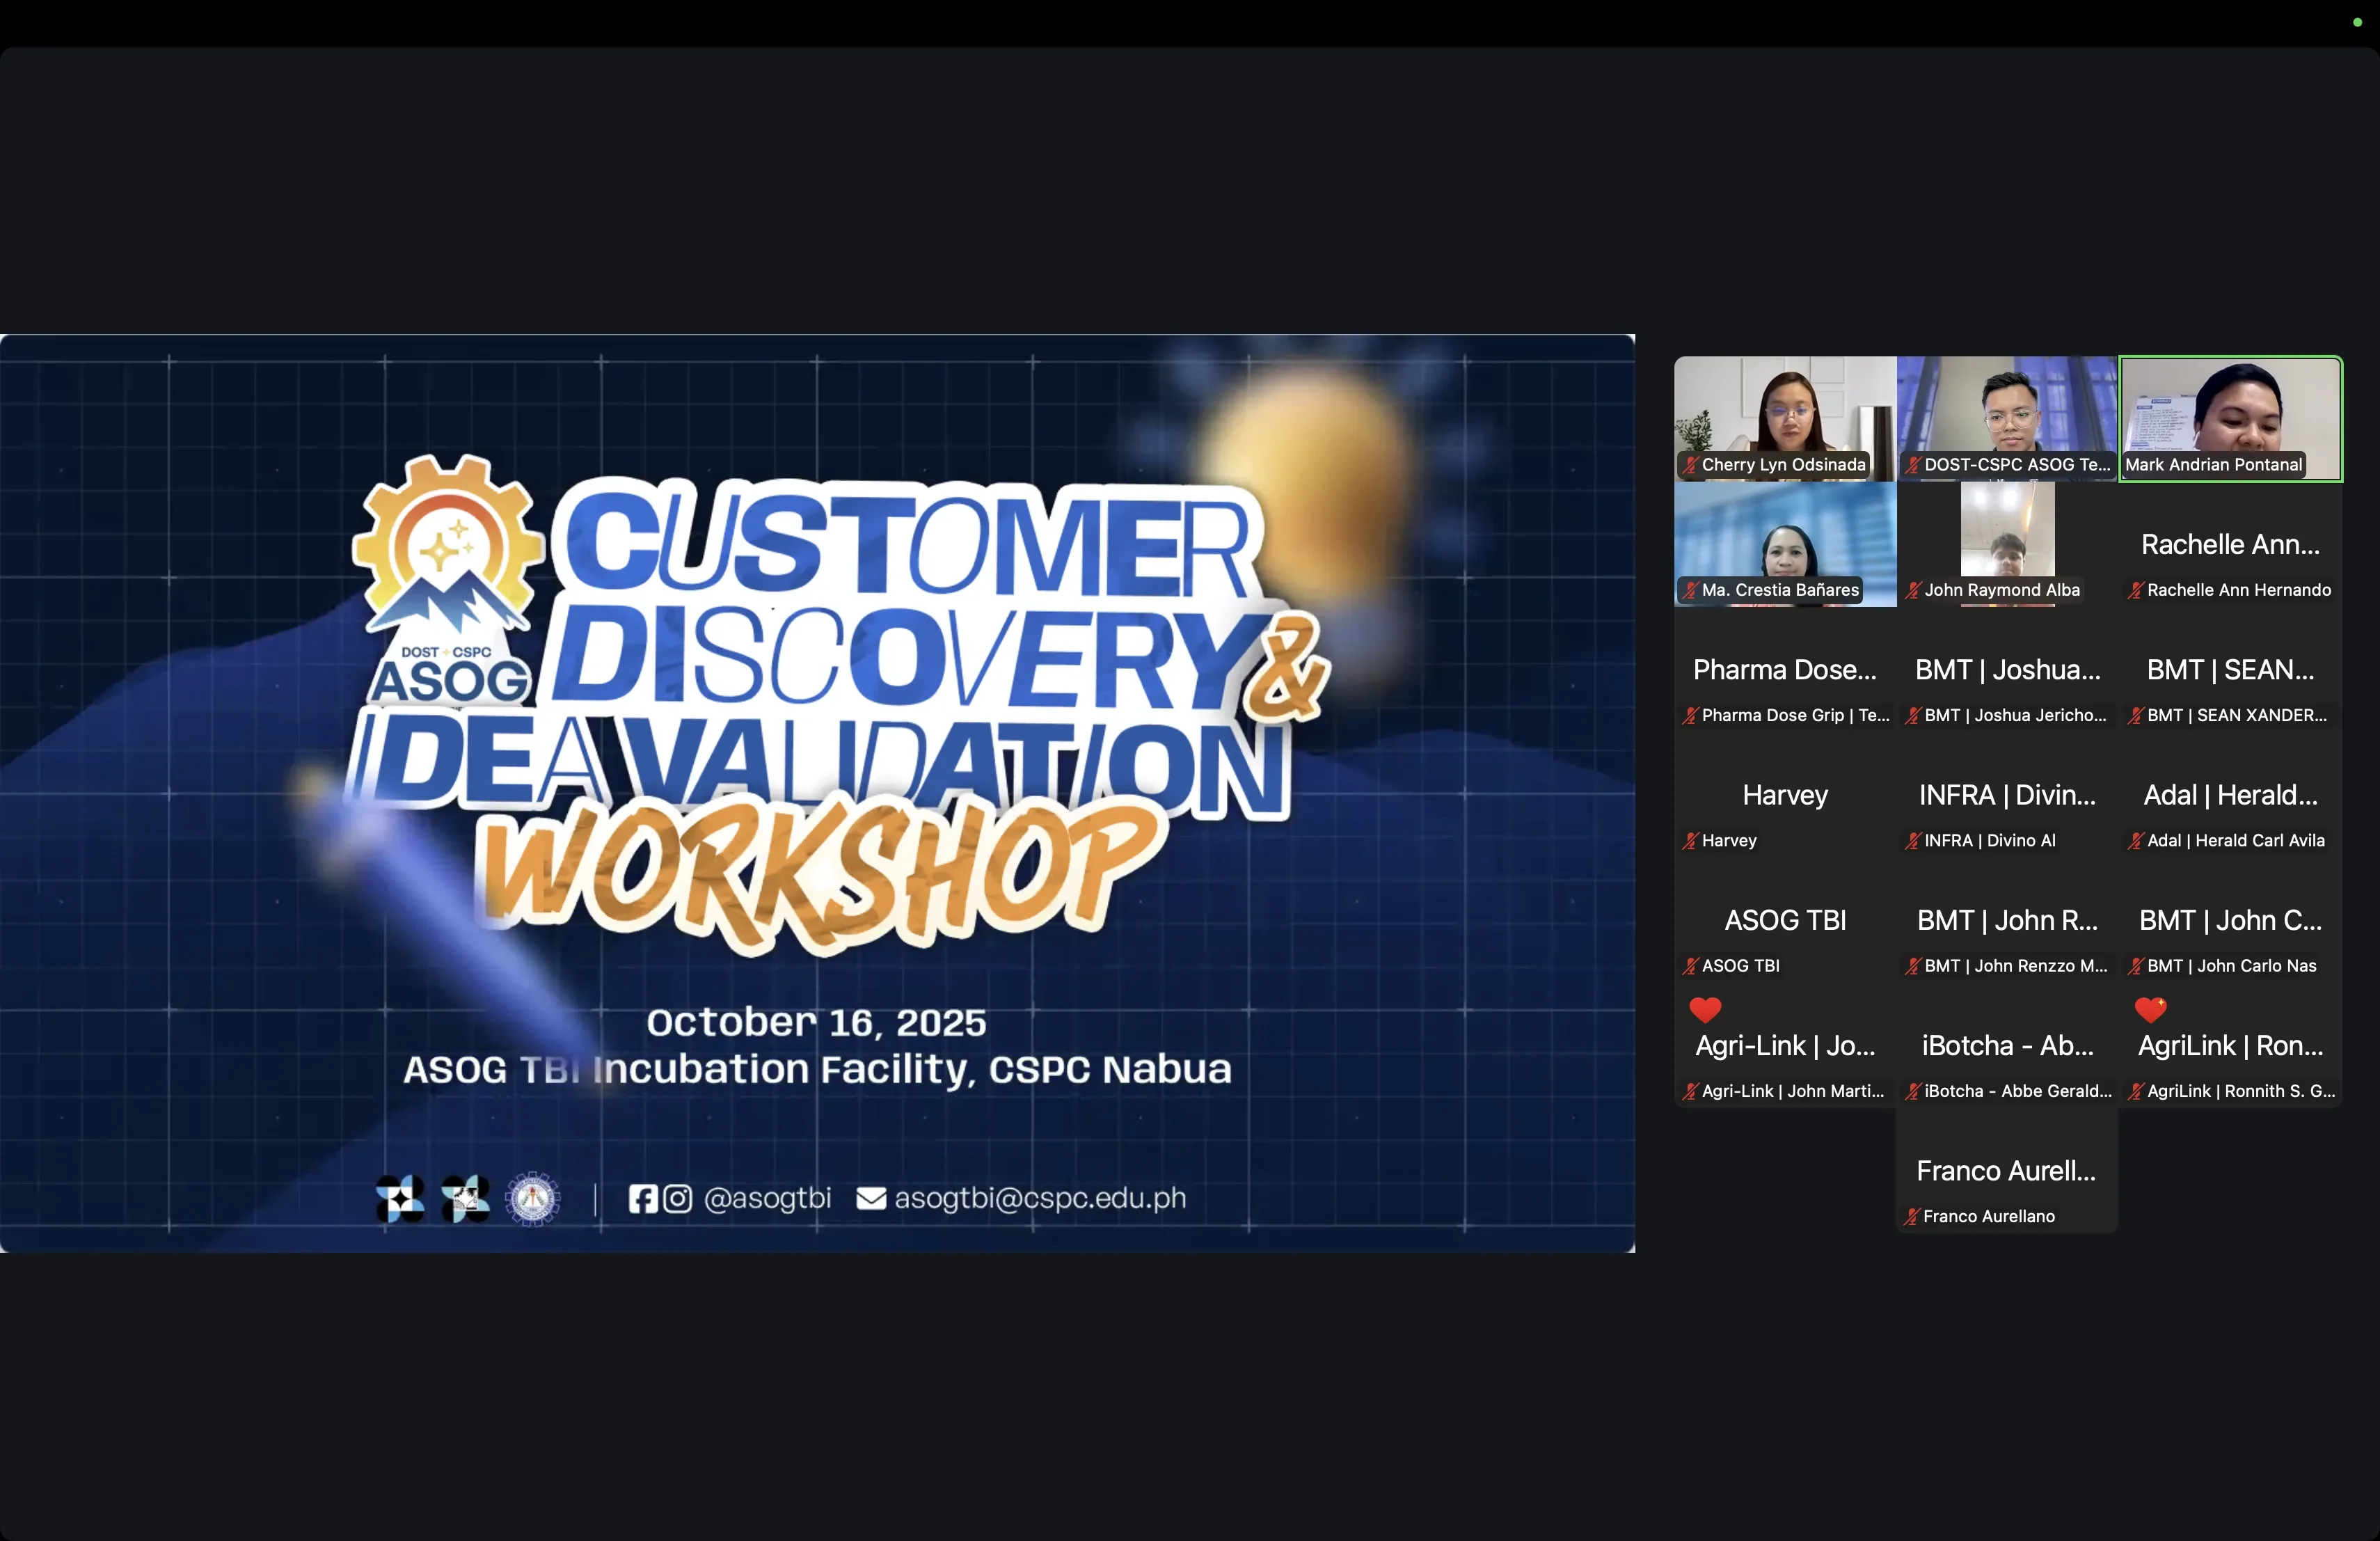This screenshot has height=1541, width=2380.
Task: Click the Instagram icon on the shared slide
Action: pyautogui.click(x=677, y=1198)
